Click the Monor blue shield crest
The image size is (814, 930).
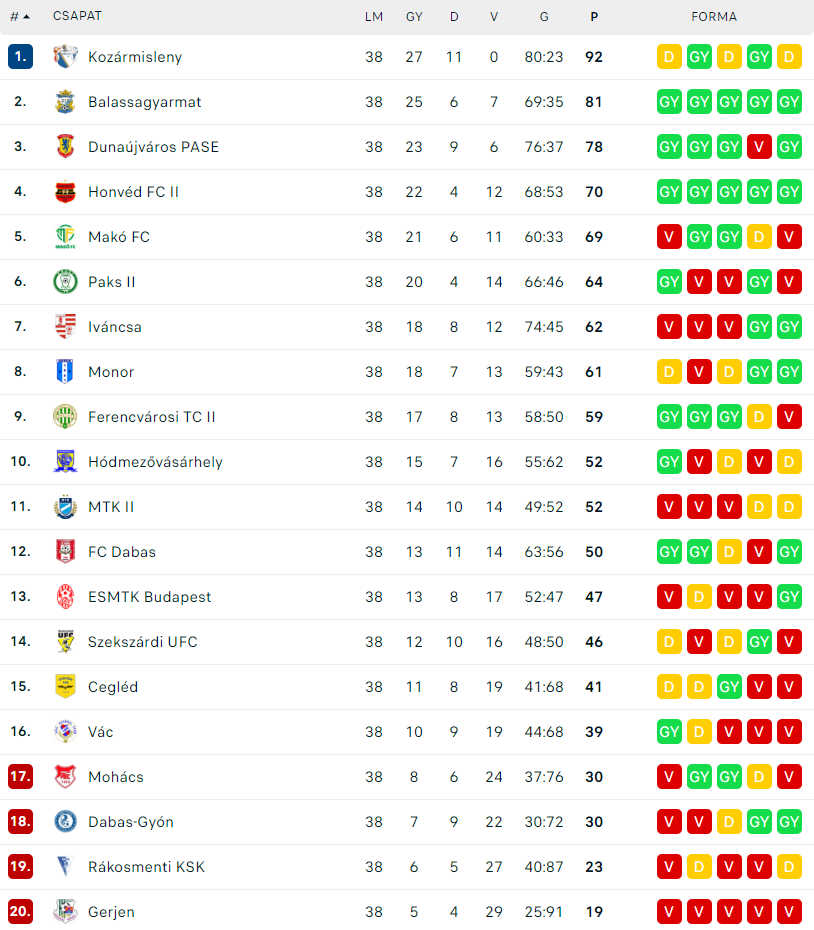click(x=65, y=372)
